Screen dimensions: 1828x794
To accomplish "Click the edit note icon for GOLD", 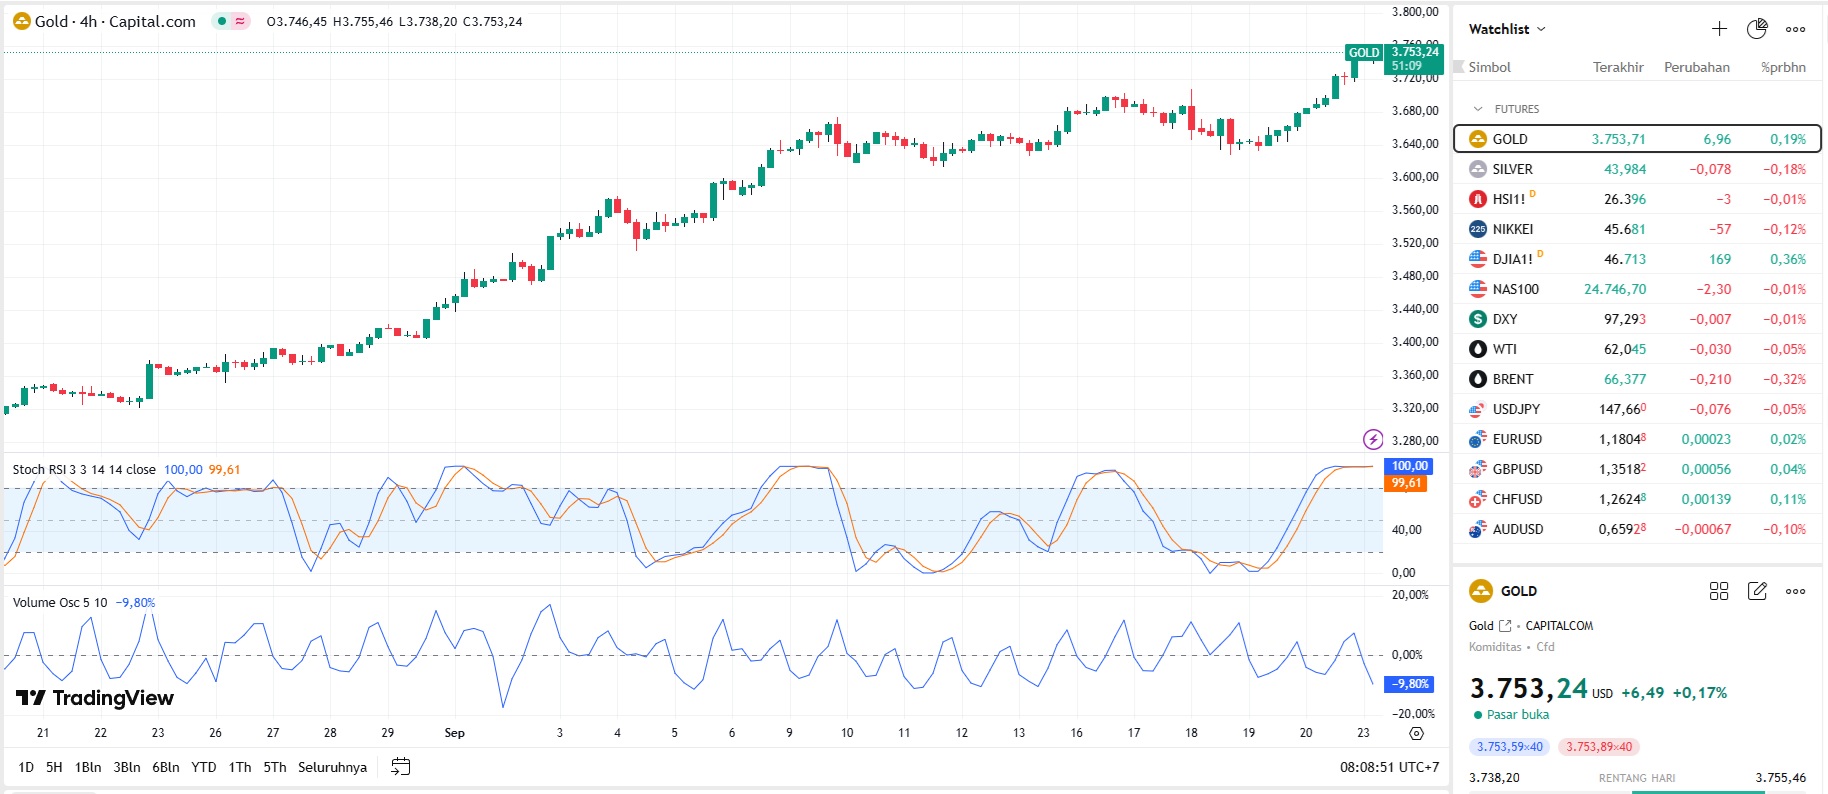I will coord(1757,591).
